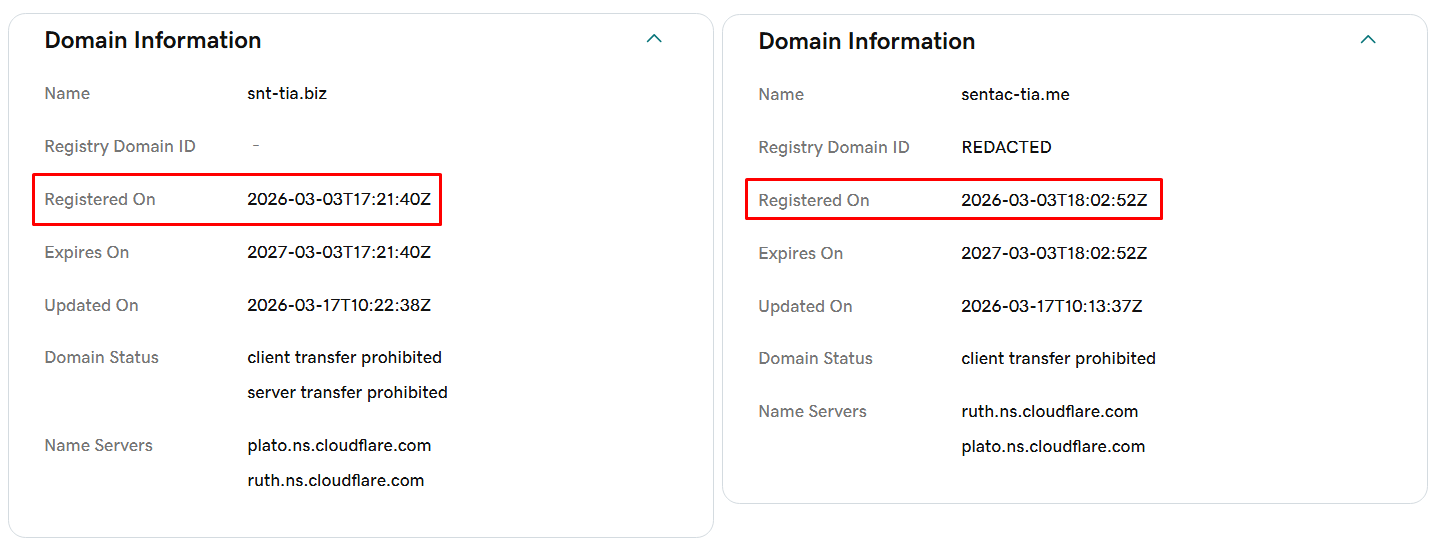
Task: Select registration date 2026-03-03T18:02:52Z
Action: tap(1054, 200)
